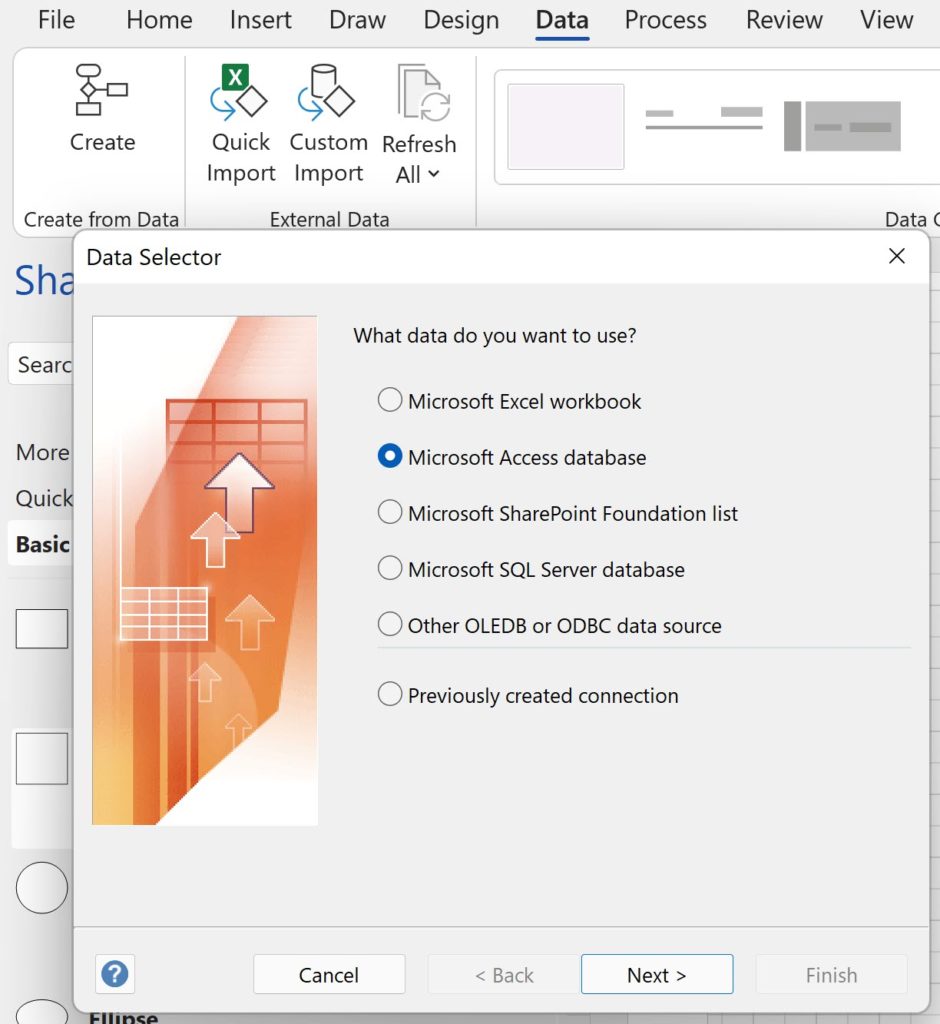Open the Help icon in Data Selector dialog
940x1024 pixels.
tap(114, 973)
